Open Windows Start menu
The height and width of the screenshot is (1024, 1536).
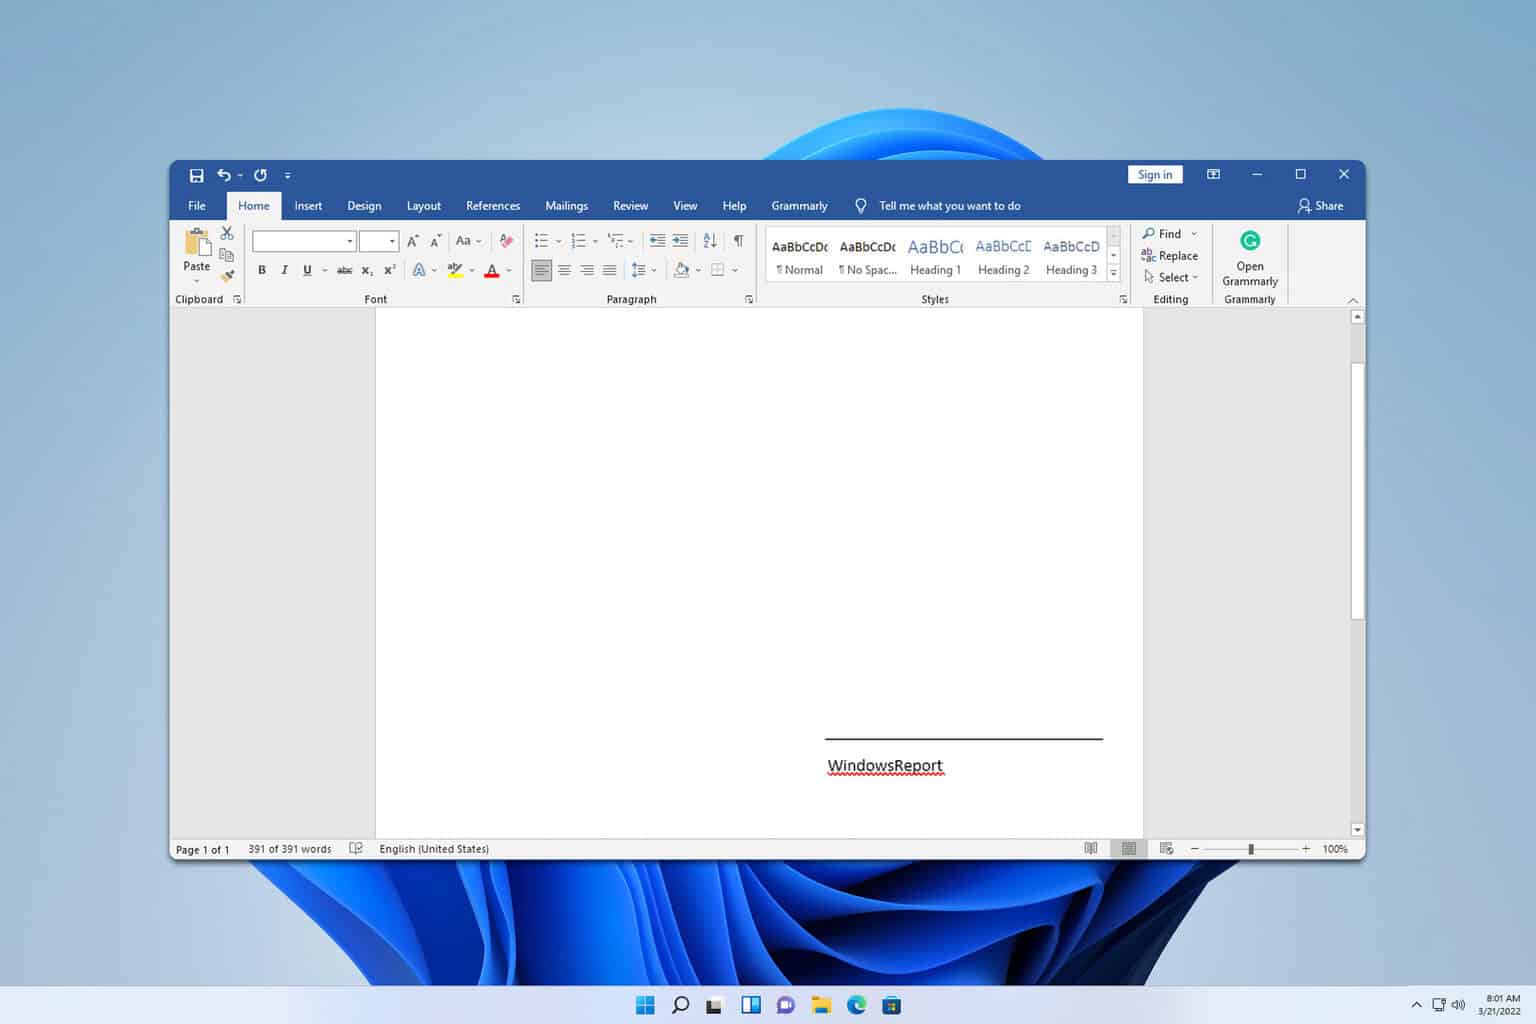point(645,1005)
